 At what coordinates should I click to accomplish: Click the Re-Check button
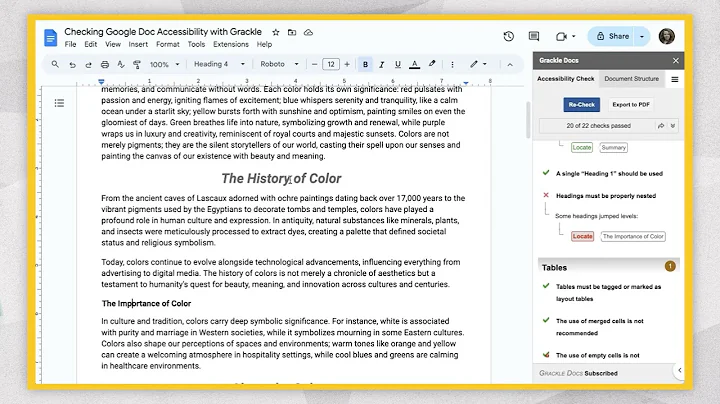coord(581,105)
